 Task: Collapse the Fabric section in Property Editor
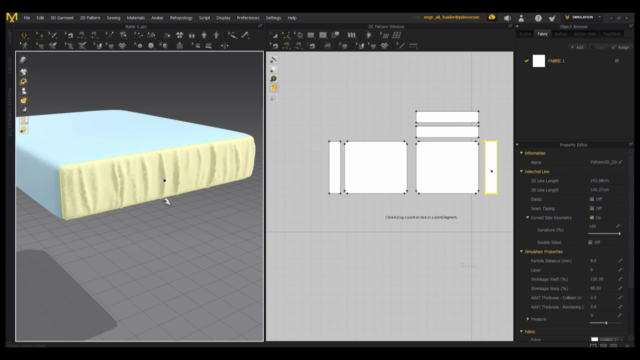tap(521, 331)
